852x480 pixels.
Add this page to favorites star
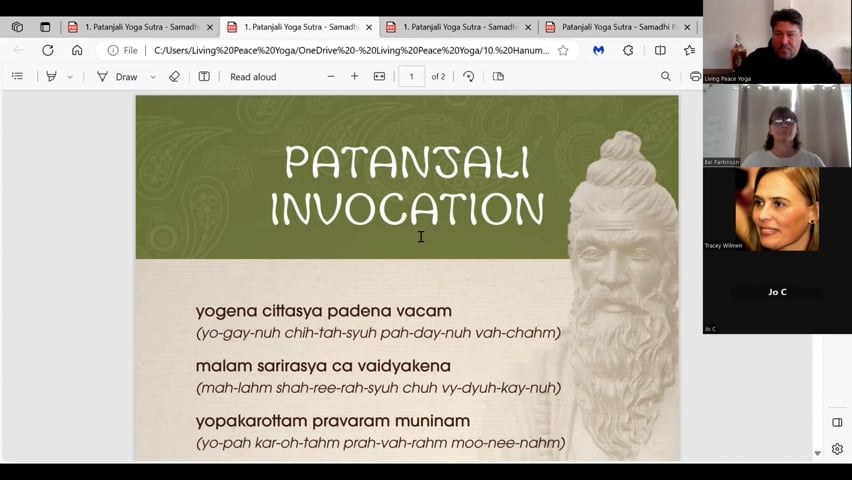point(563,50)
